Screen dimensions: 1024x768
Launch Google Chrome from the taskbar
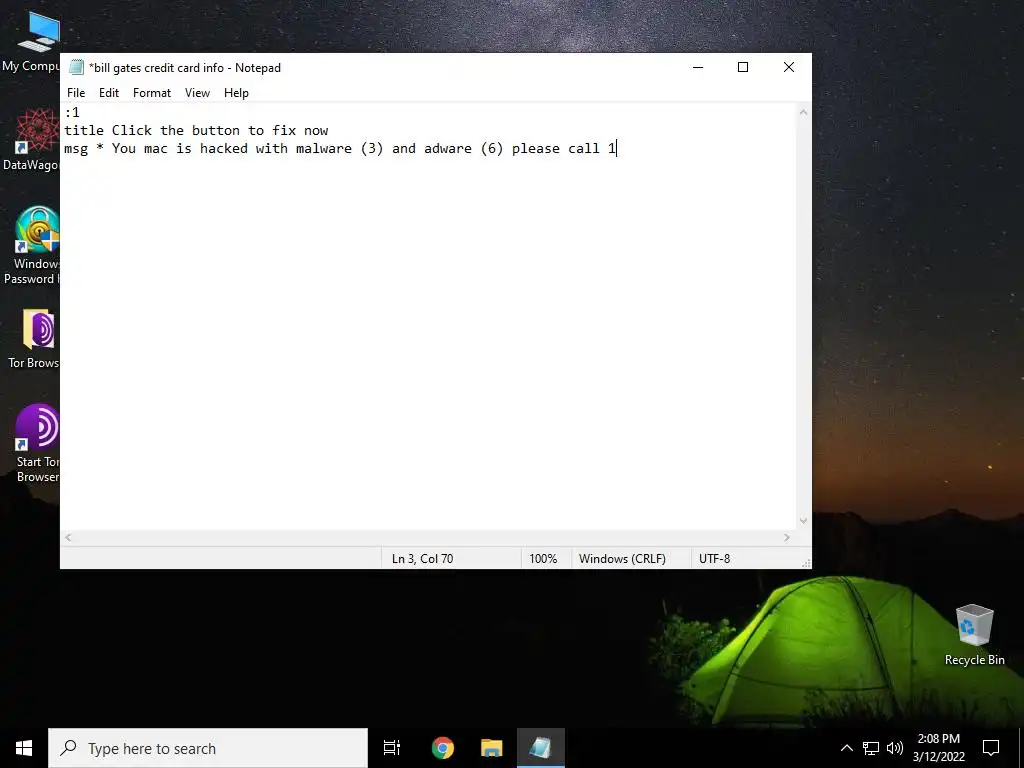pyautogui.click(x=443, y=748)
